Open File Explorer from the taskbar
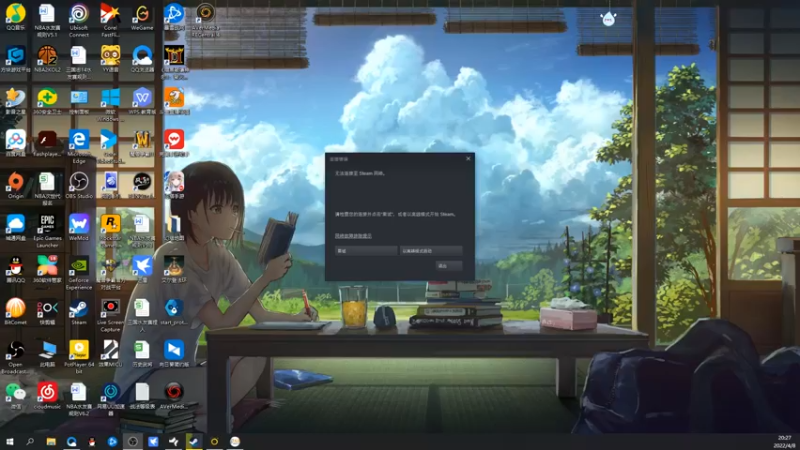This screenshot has height=450, width=800. pyautogui.click(x=51, y=441)
